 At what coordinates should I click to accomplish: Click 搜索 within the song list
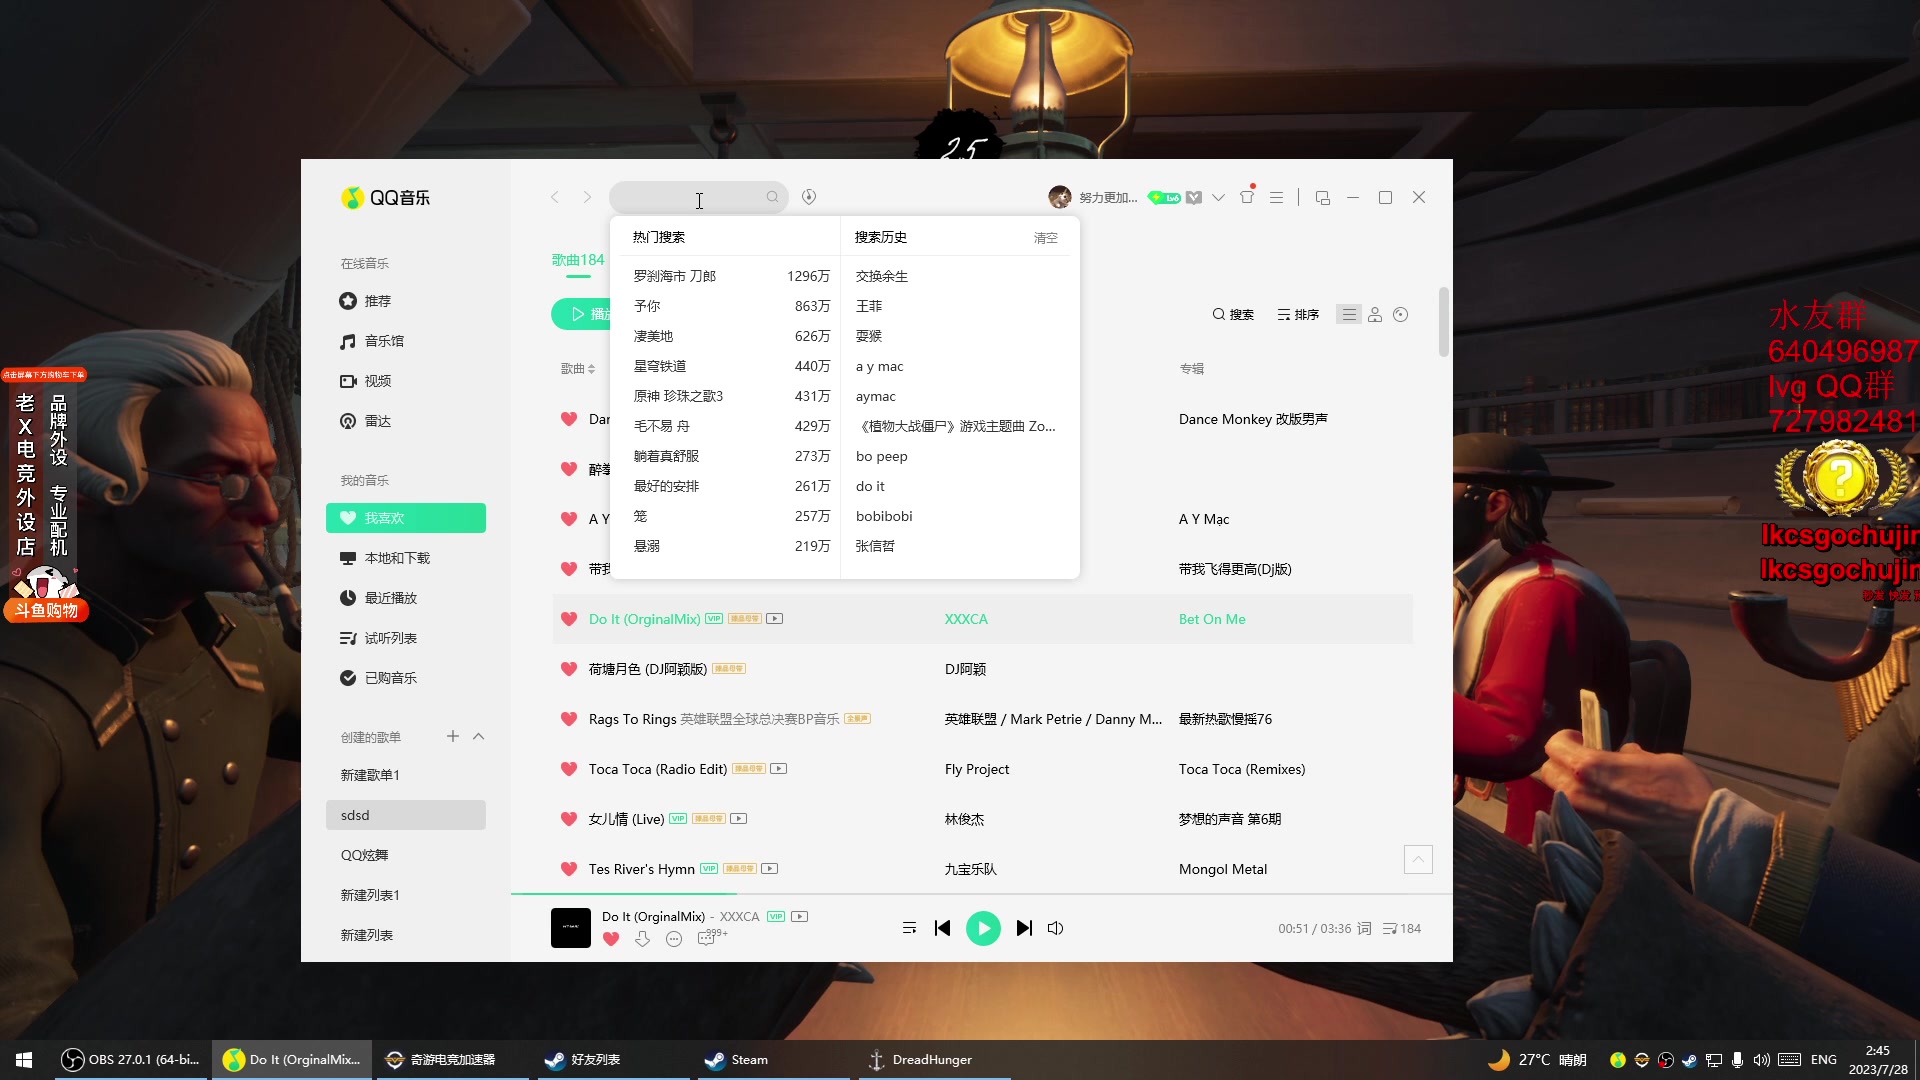(x=1233, y=314)
